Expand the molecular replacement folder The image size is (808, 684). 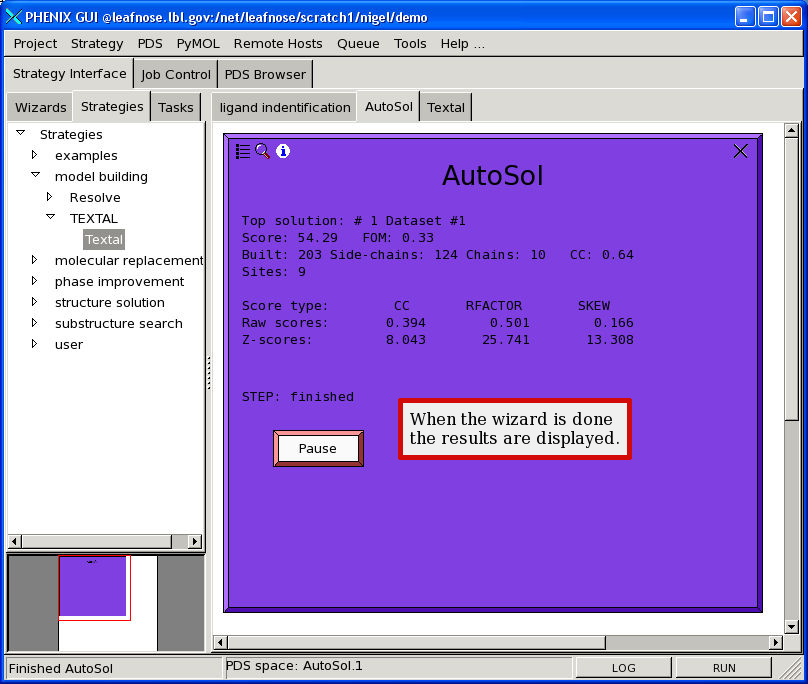click(x=34, y=260)
